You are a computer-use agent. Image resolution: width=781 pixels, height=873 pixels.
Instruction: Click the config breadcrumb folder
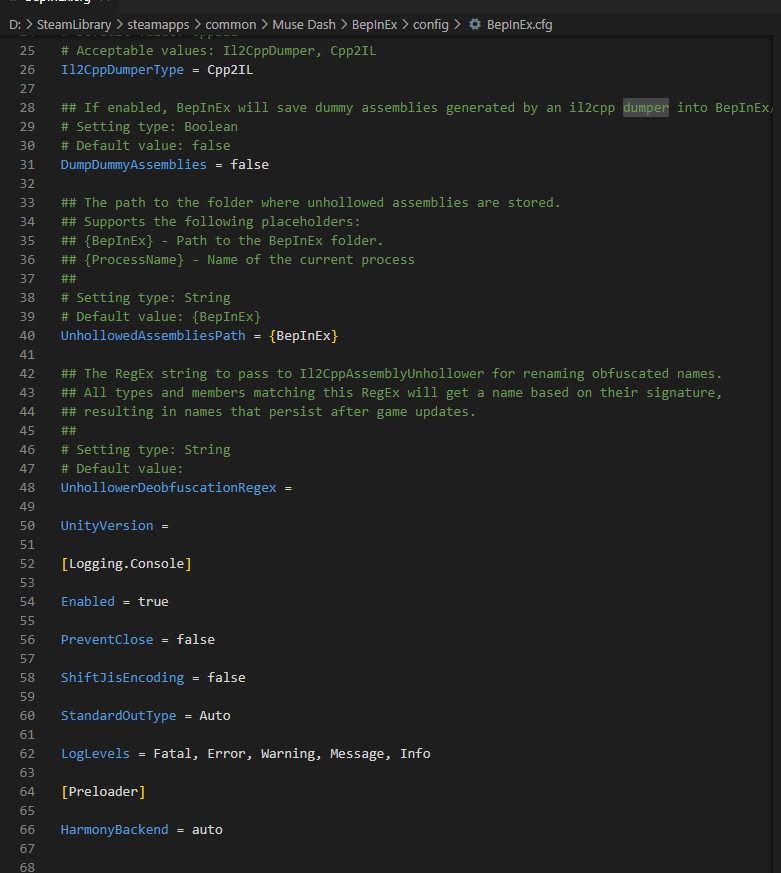pos(431,24)
